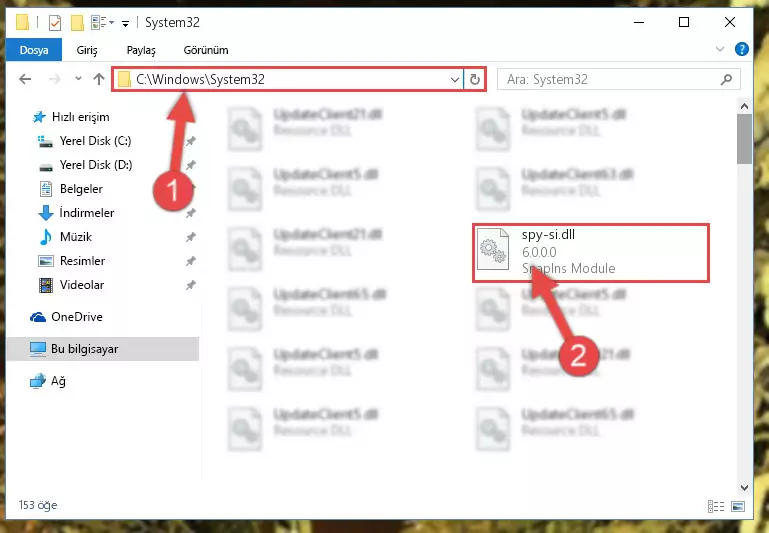Click the search magnifier icon

click(726, 79)
